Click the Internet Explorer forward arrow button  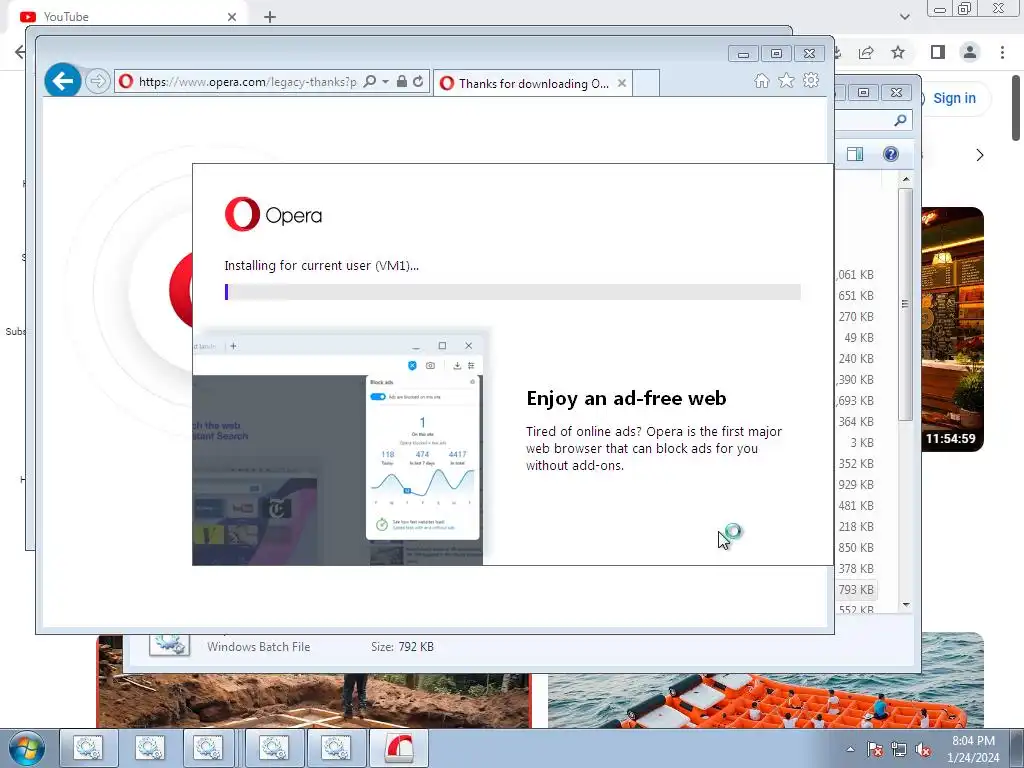coord(97,81)
